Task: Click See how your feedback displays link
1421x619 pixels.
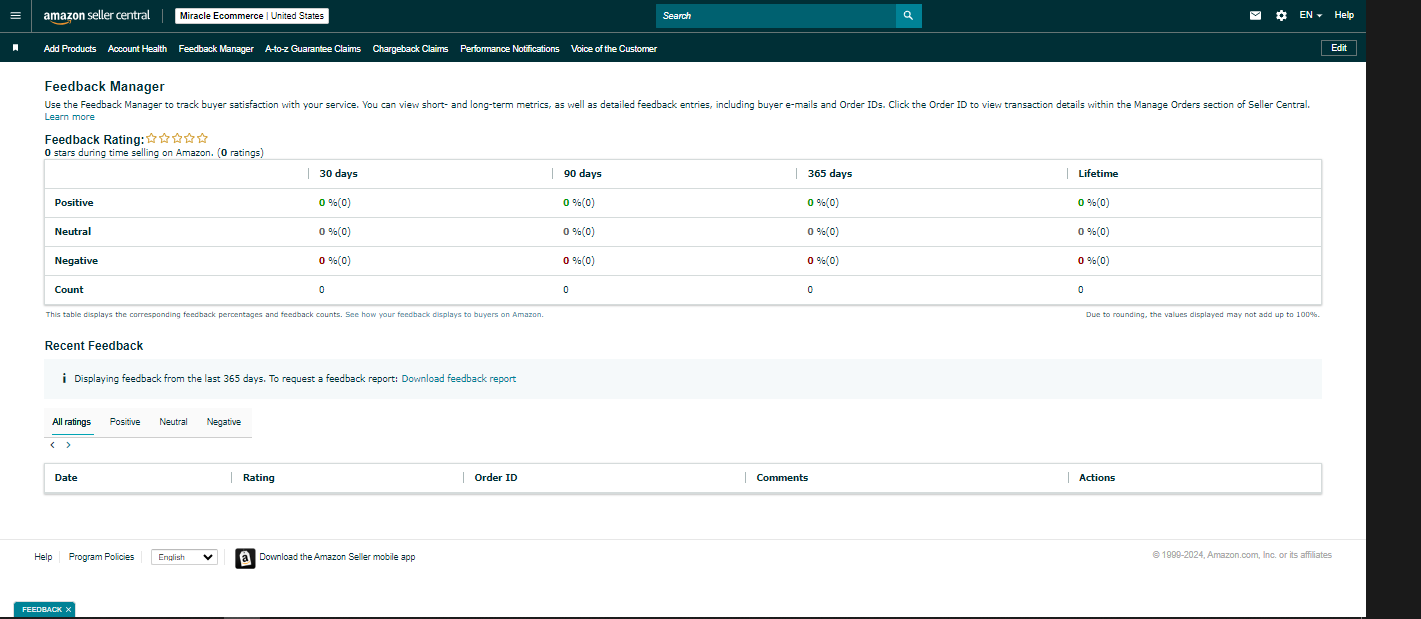Action: tap(444, 314)
